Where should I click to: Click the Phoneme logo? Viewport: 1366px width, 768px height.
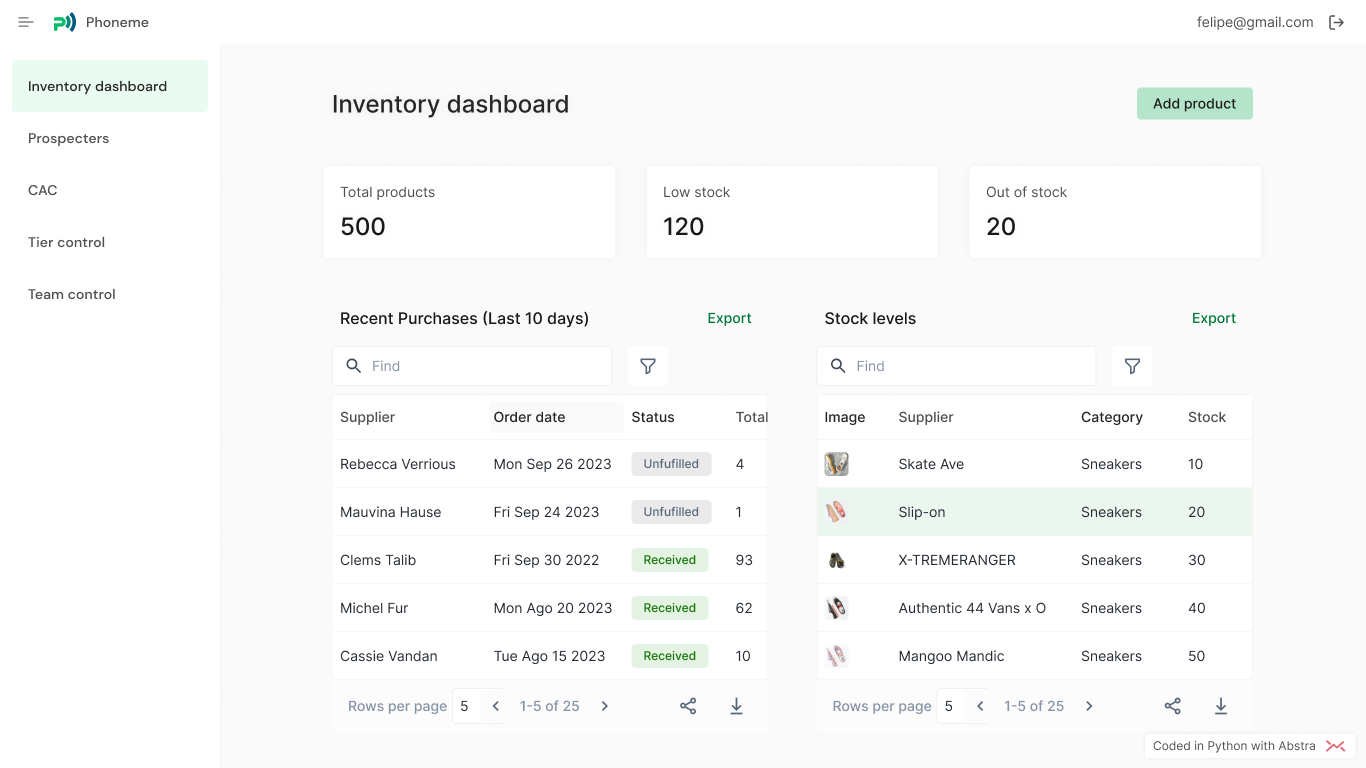pyautogui.click(x=64, y=21)
